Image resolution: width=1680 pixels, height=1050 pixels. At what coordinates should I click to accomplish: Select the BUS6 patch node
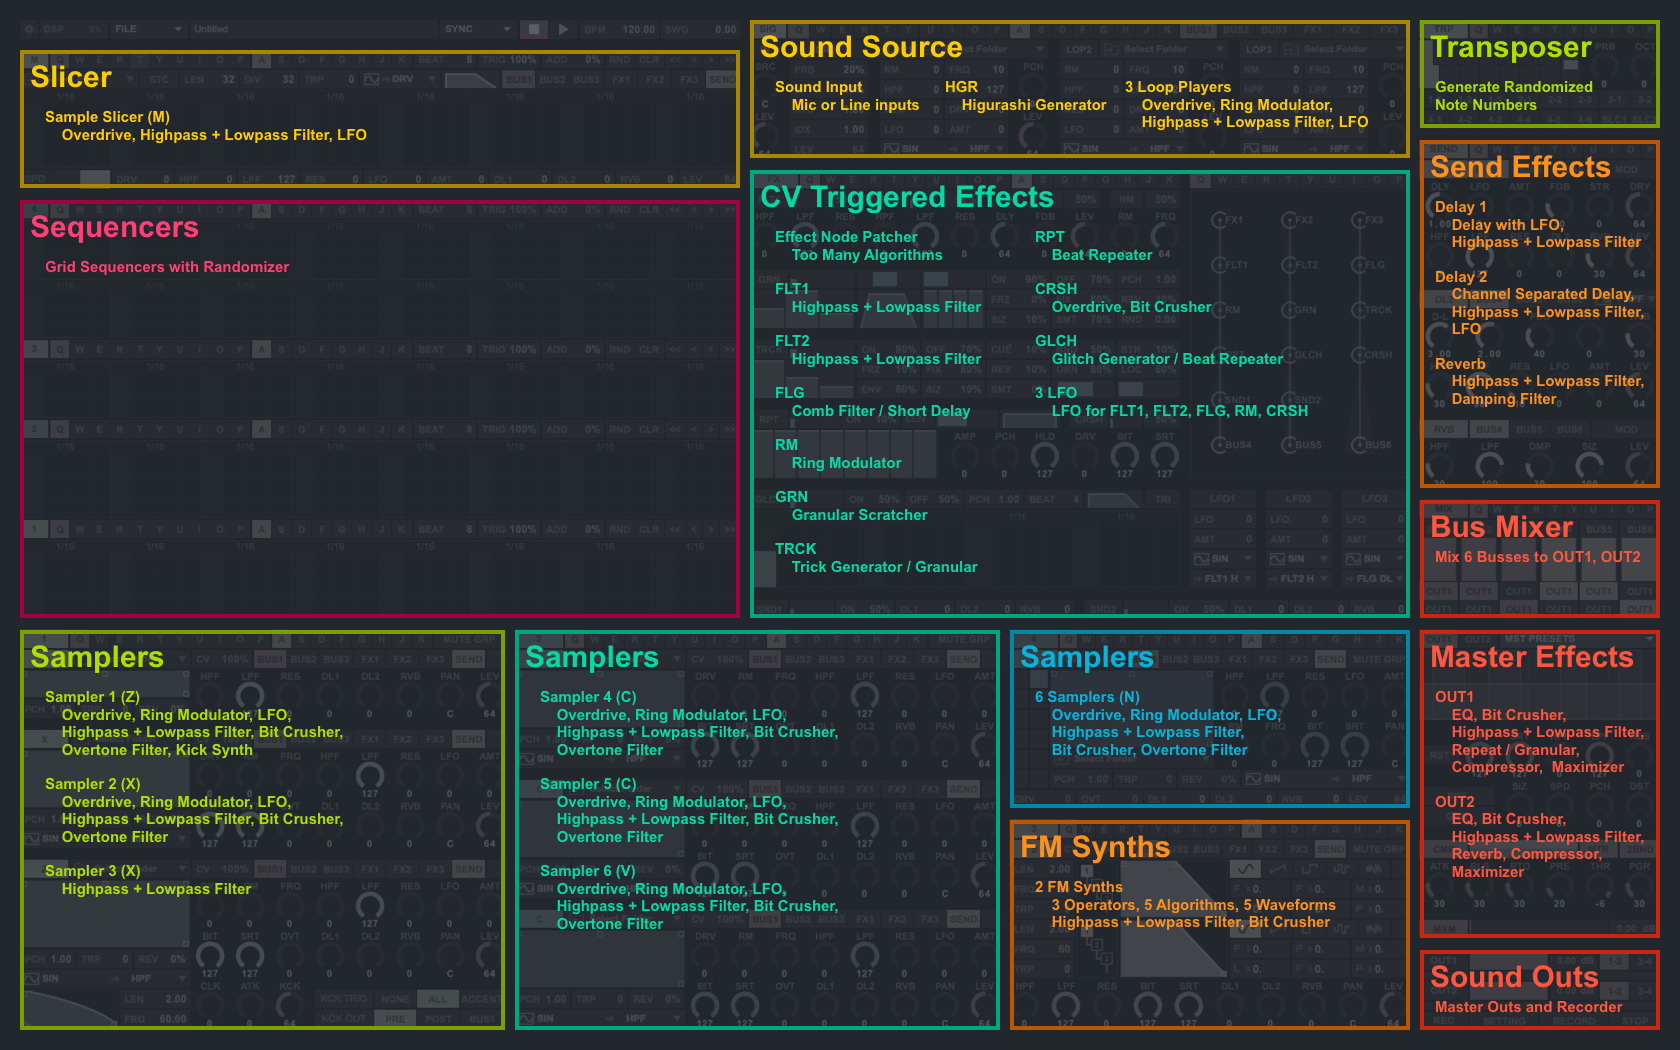click(x=1359, y=445)
